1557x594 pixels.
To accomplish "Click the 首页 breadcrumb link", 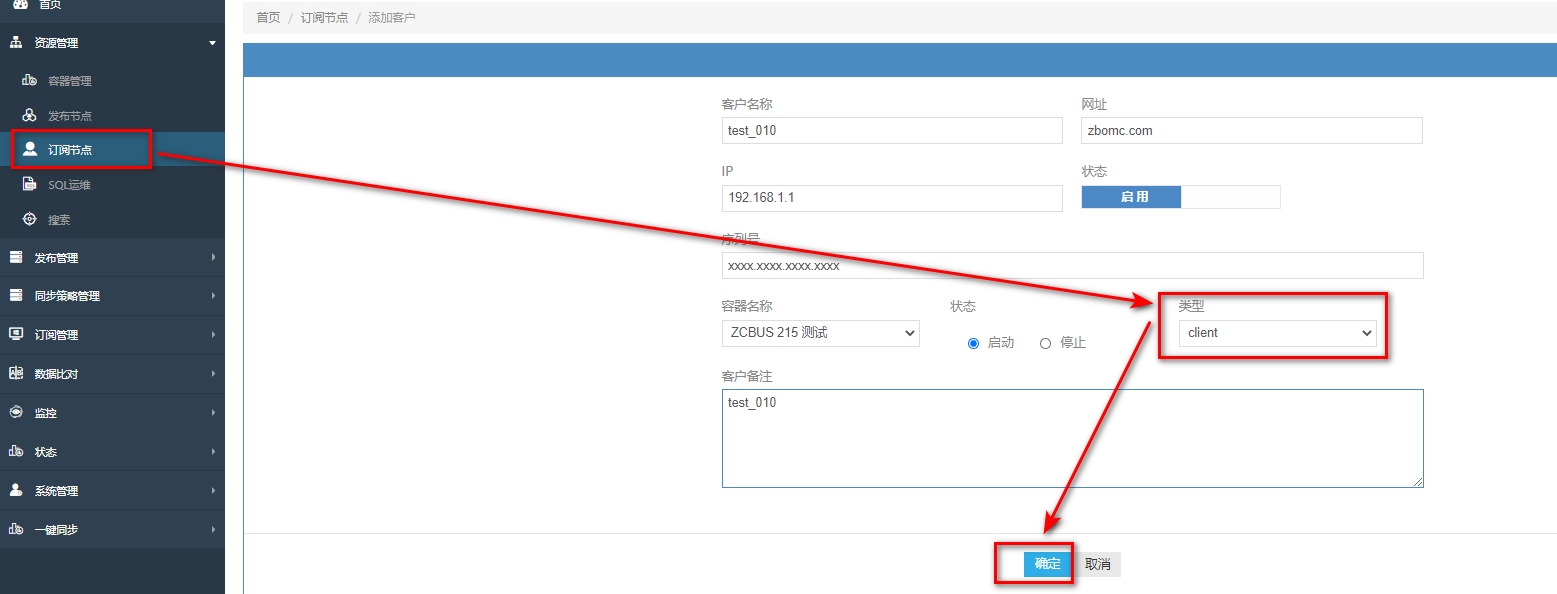I will [x=268, y=18].
